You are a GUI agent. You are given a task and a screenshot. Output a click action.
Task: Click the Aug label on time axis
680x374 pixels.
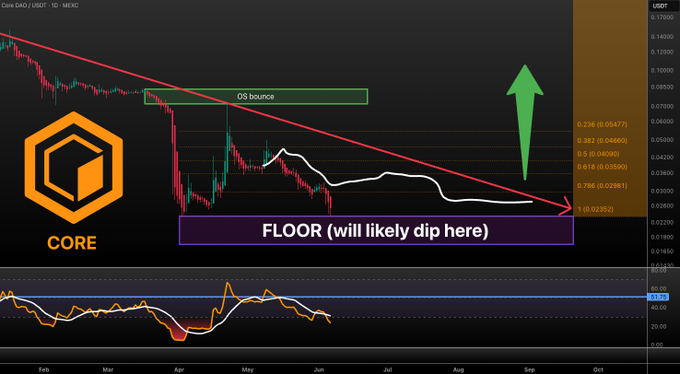(458, 370)
